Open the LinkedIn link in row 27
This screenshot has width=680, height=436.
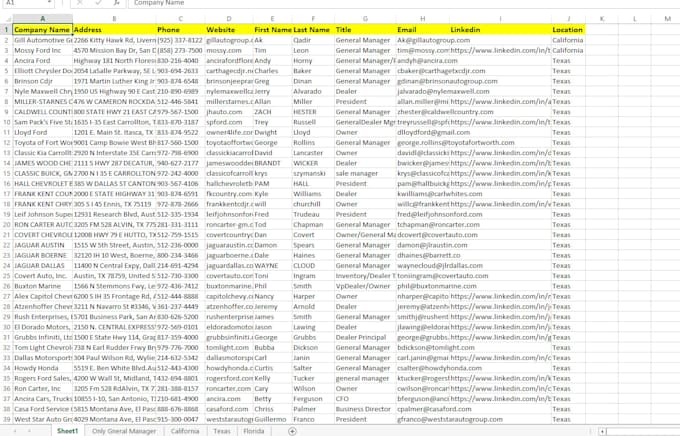(x=500, y=296)
